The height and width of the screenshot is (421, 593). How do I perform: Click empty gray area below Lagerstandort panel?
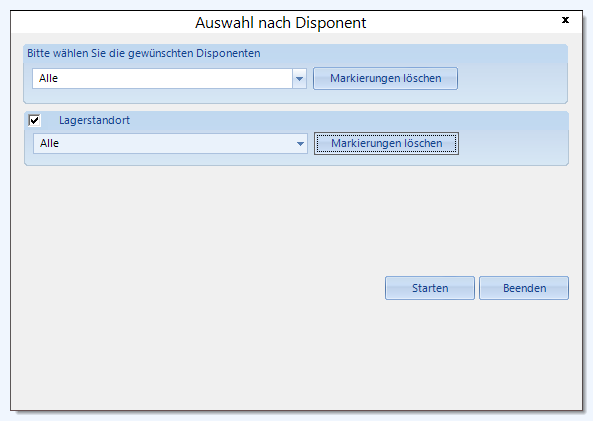coord(227,219)
